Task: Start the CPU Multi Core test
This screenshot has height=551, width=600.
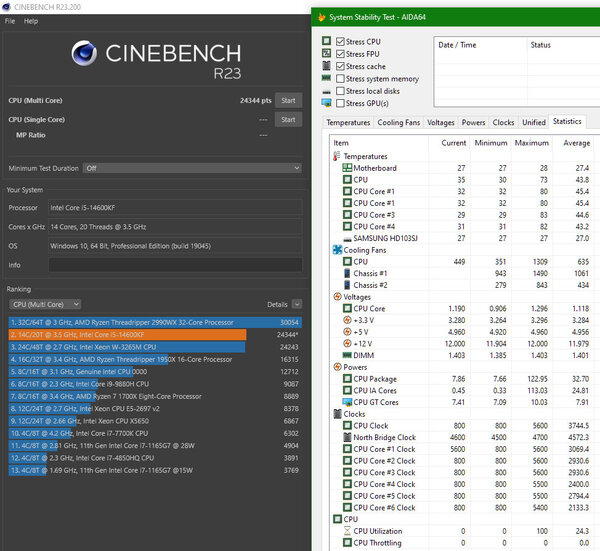Action: (288, 100)
